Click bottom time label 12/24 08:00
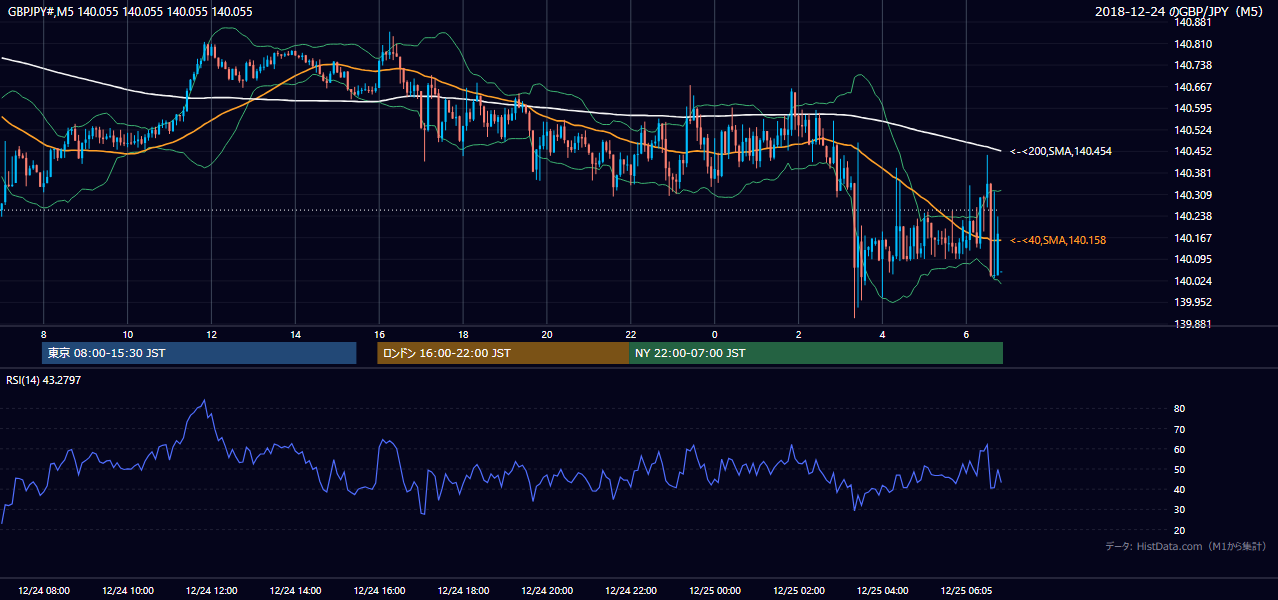Image resolution: width=1278 pixels, height=600 pixels. pyautogui.click(x=43, y=591)
